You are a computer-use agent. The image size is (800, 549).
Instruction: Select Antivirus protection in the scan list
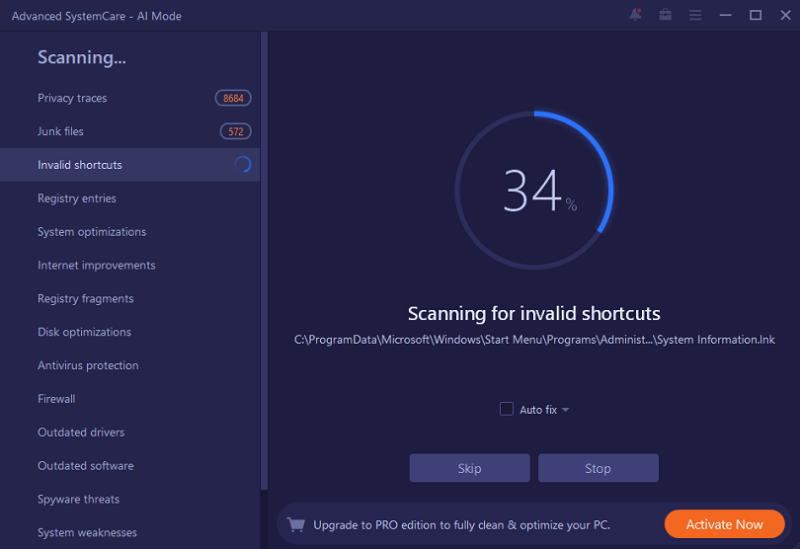[88, 365]
